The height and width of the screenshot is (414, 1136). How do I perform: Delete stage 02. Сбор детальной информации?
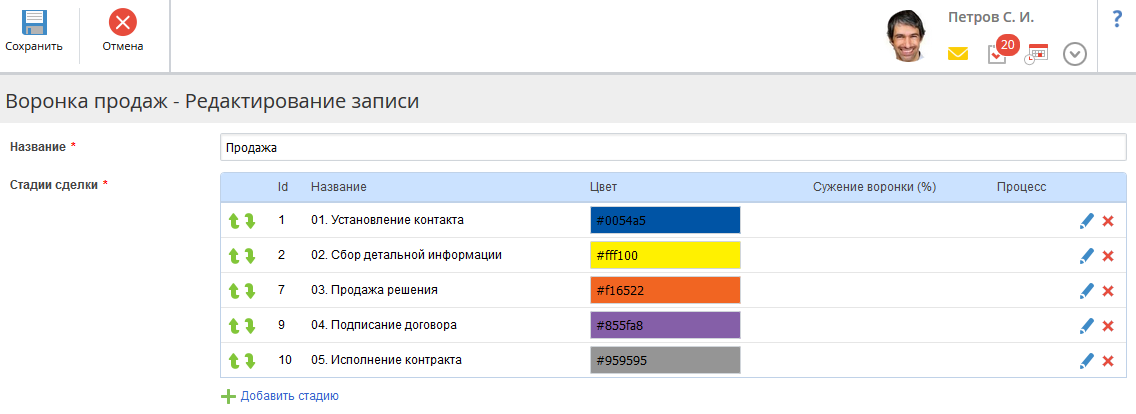[x=1108, y=256]
